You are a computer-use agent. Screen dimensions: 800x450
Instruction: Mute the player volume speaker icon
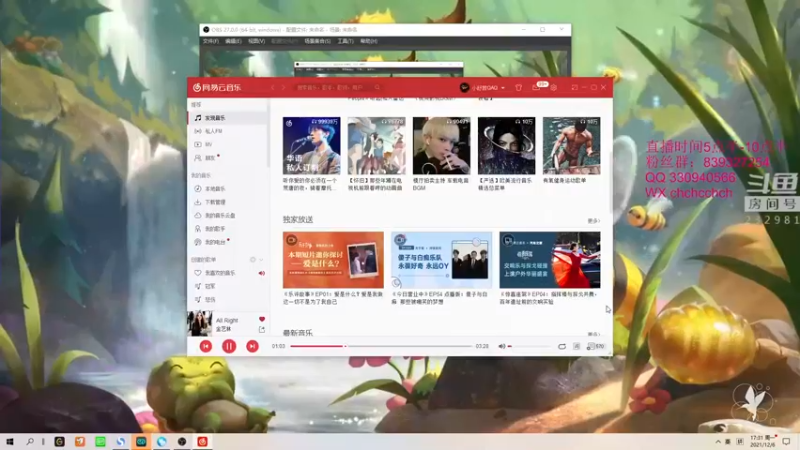tap(502, 346)
